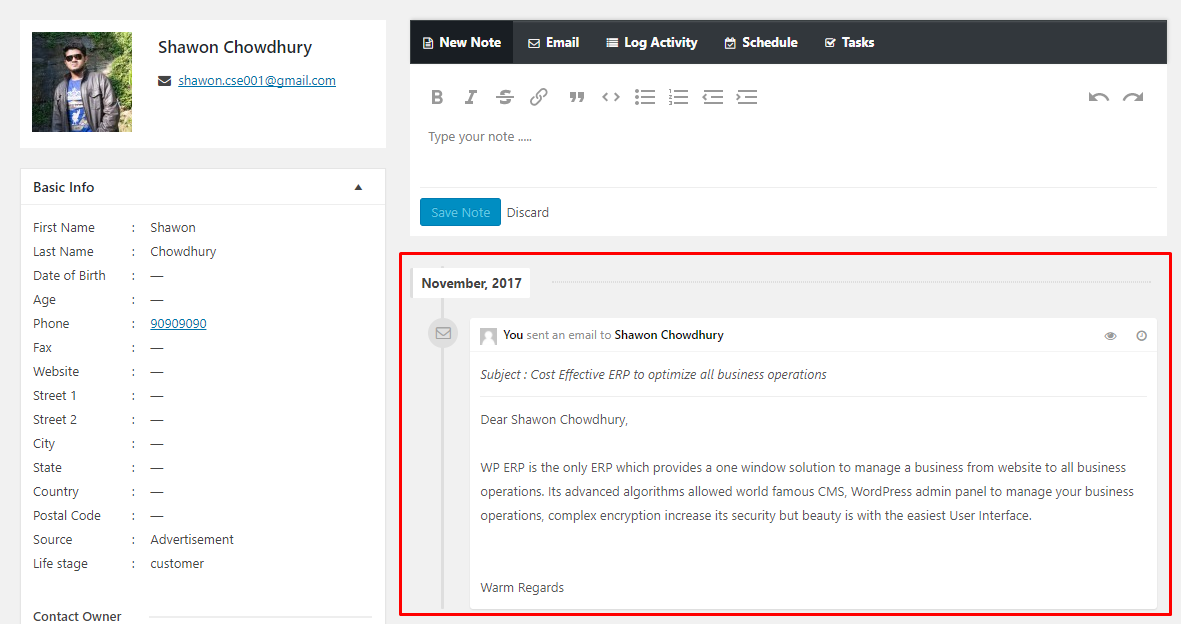Screen dimensions: 1181x624
Task: Apply strikethrough formatting to note text
Action: click(x=505, y=97)
